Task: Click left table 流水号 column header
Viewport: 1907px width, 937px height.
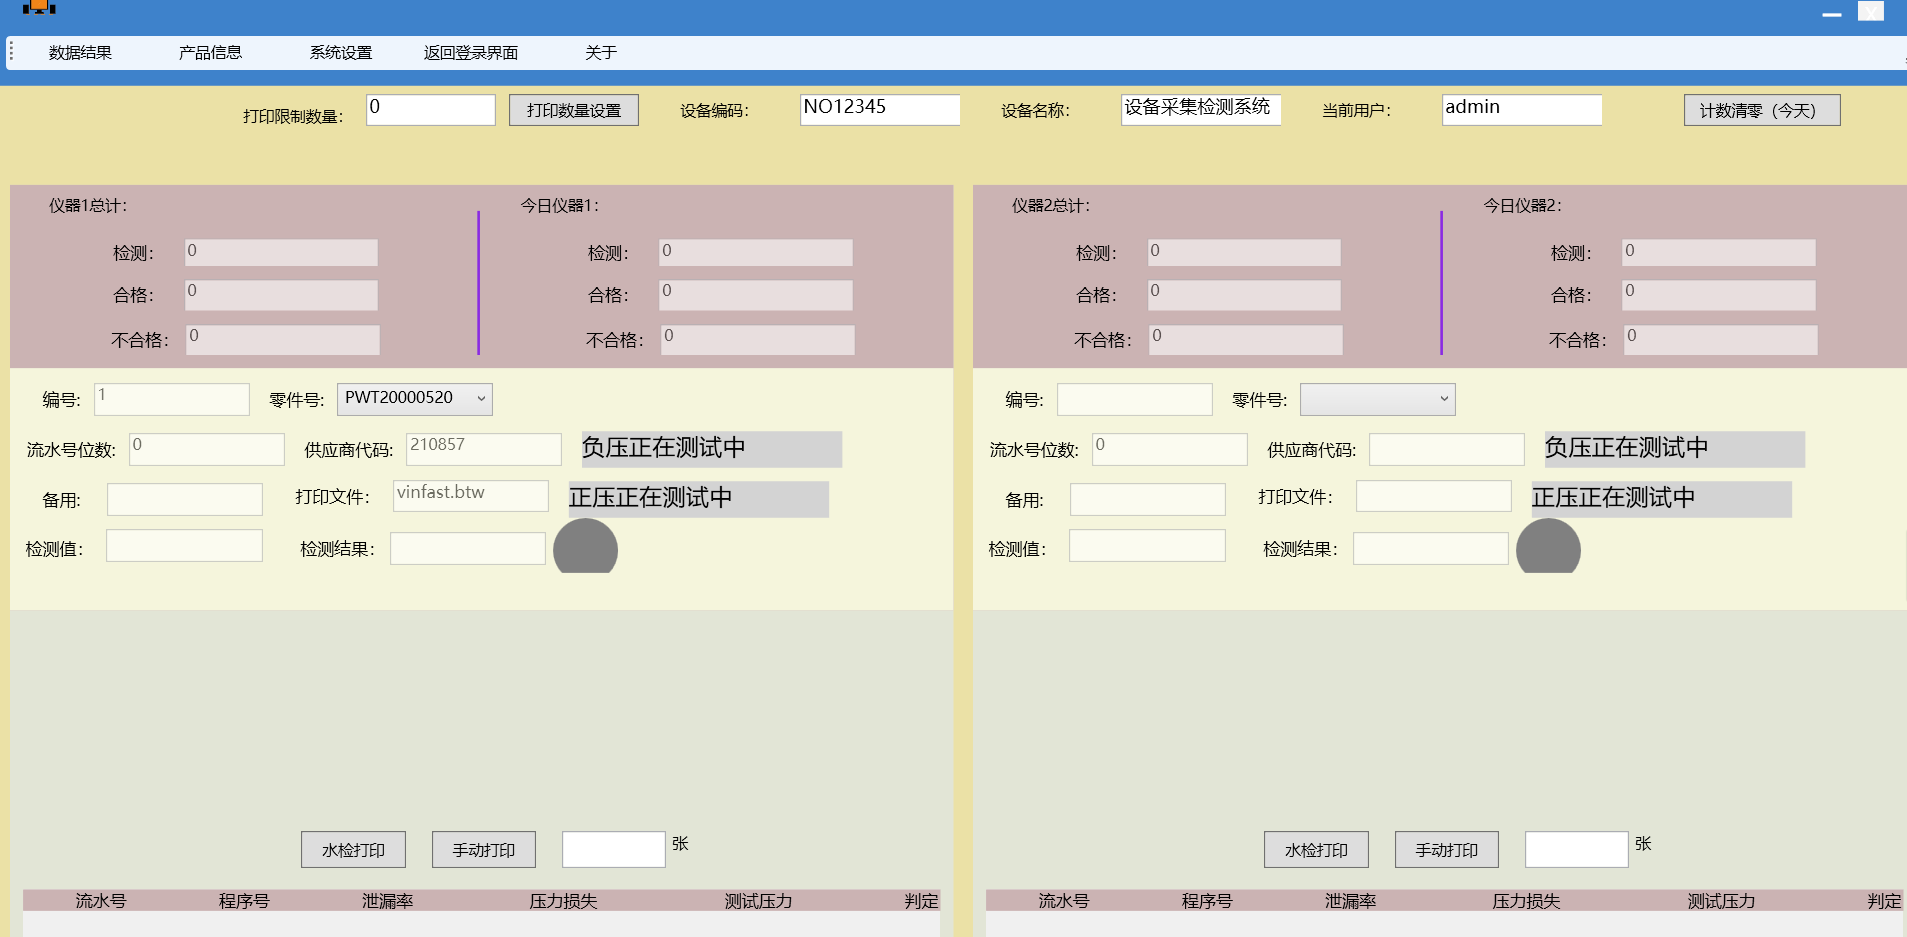Action: pos(101,901)
